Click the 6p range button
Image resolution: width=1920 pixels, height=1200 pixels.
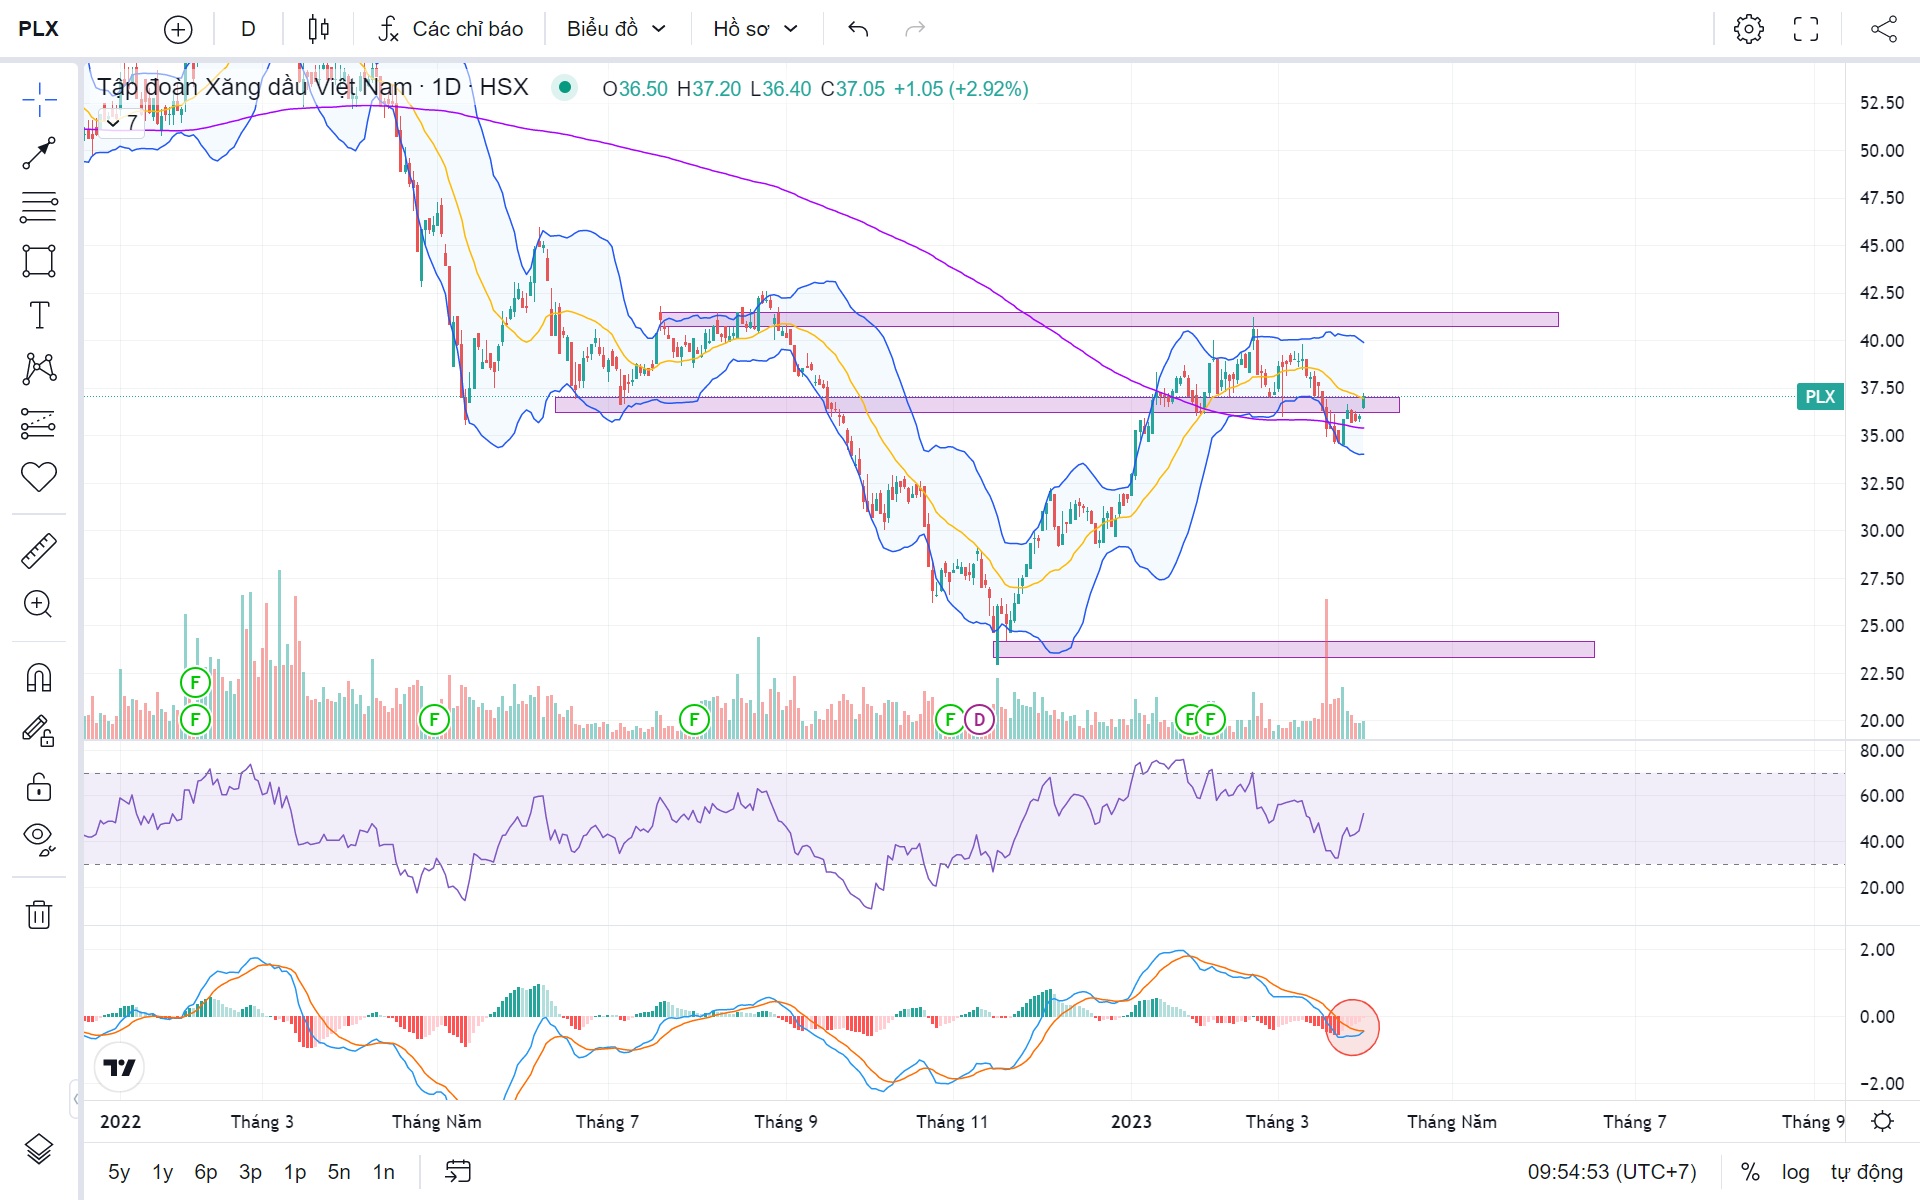(206, 1172)
